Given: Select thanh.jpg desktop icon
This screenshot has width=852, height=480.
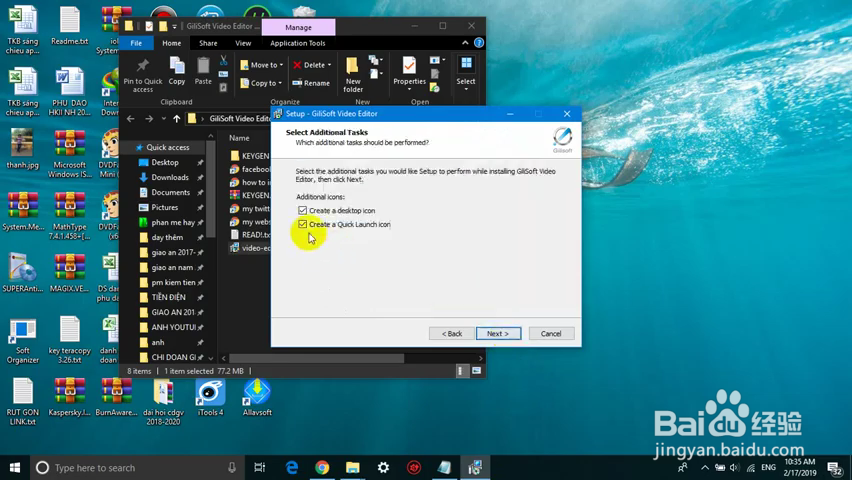Looking at the screenshot, I should click(22, 149).
